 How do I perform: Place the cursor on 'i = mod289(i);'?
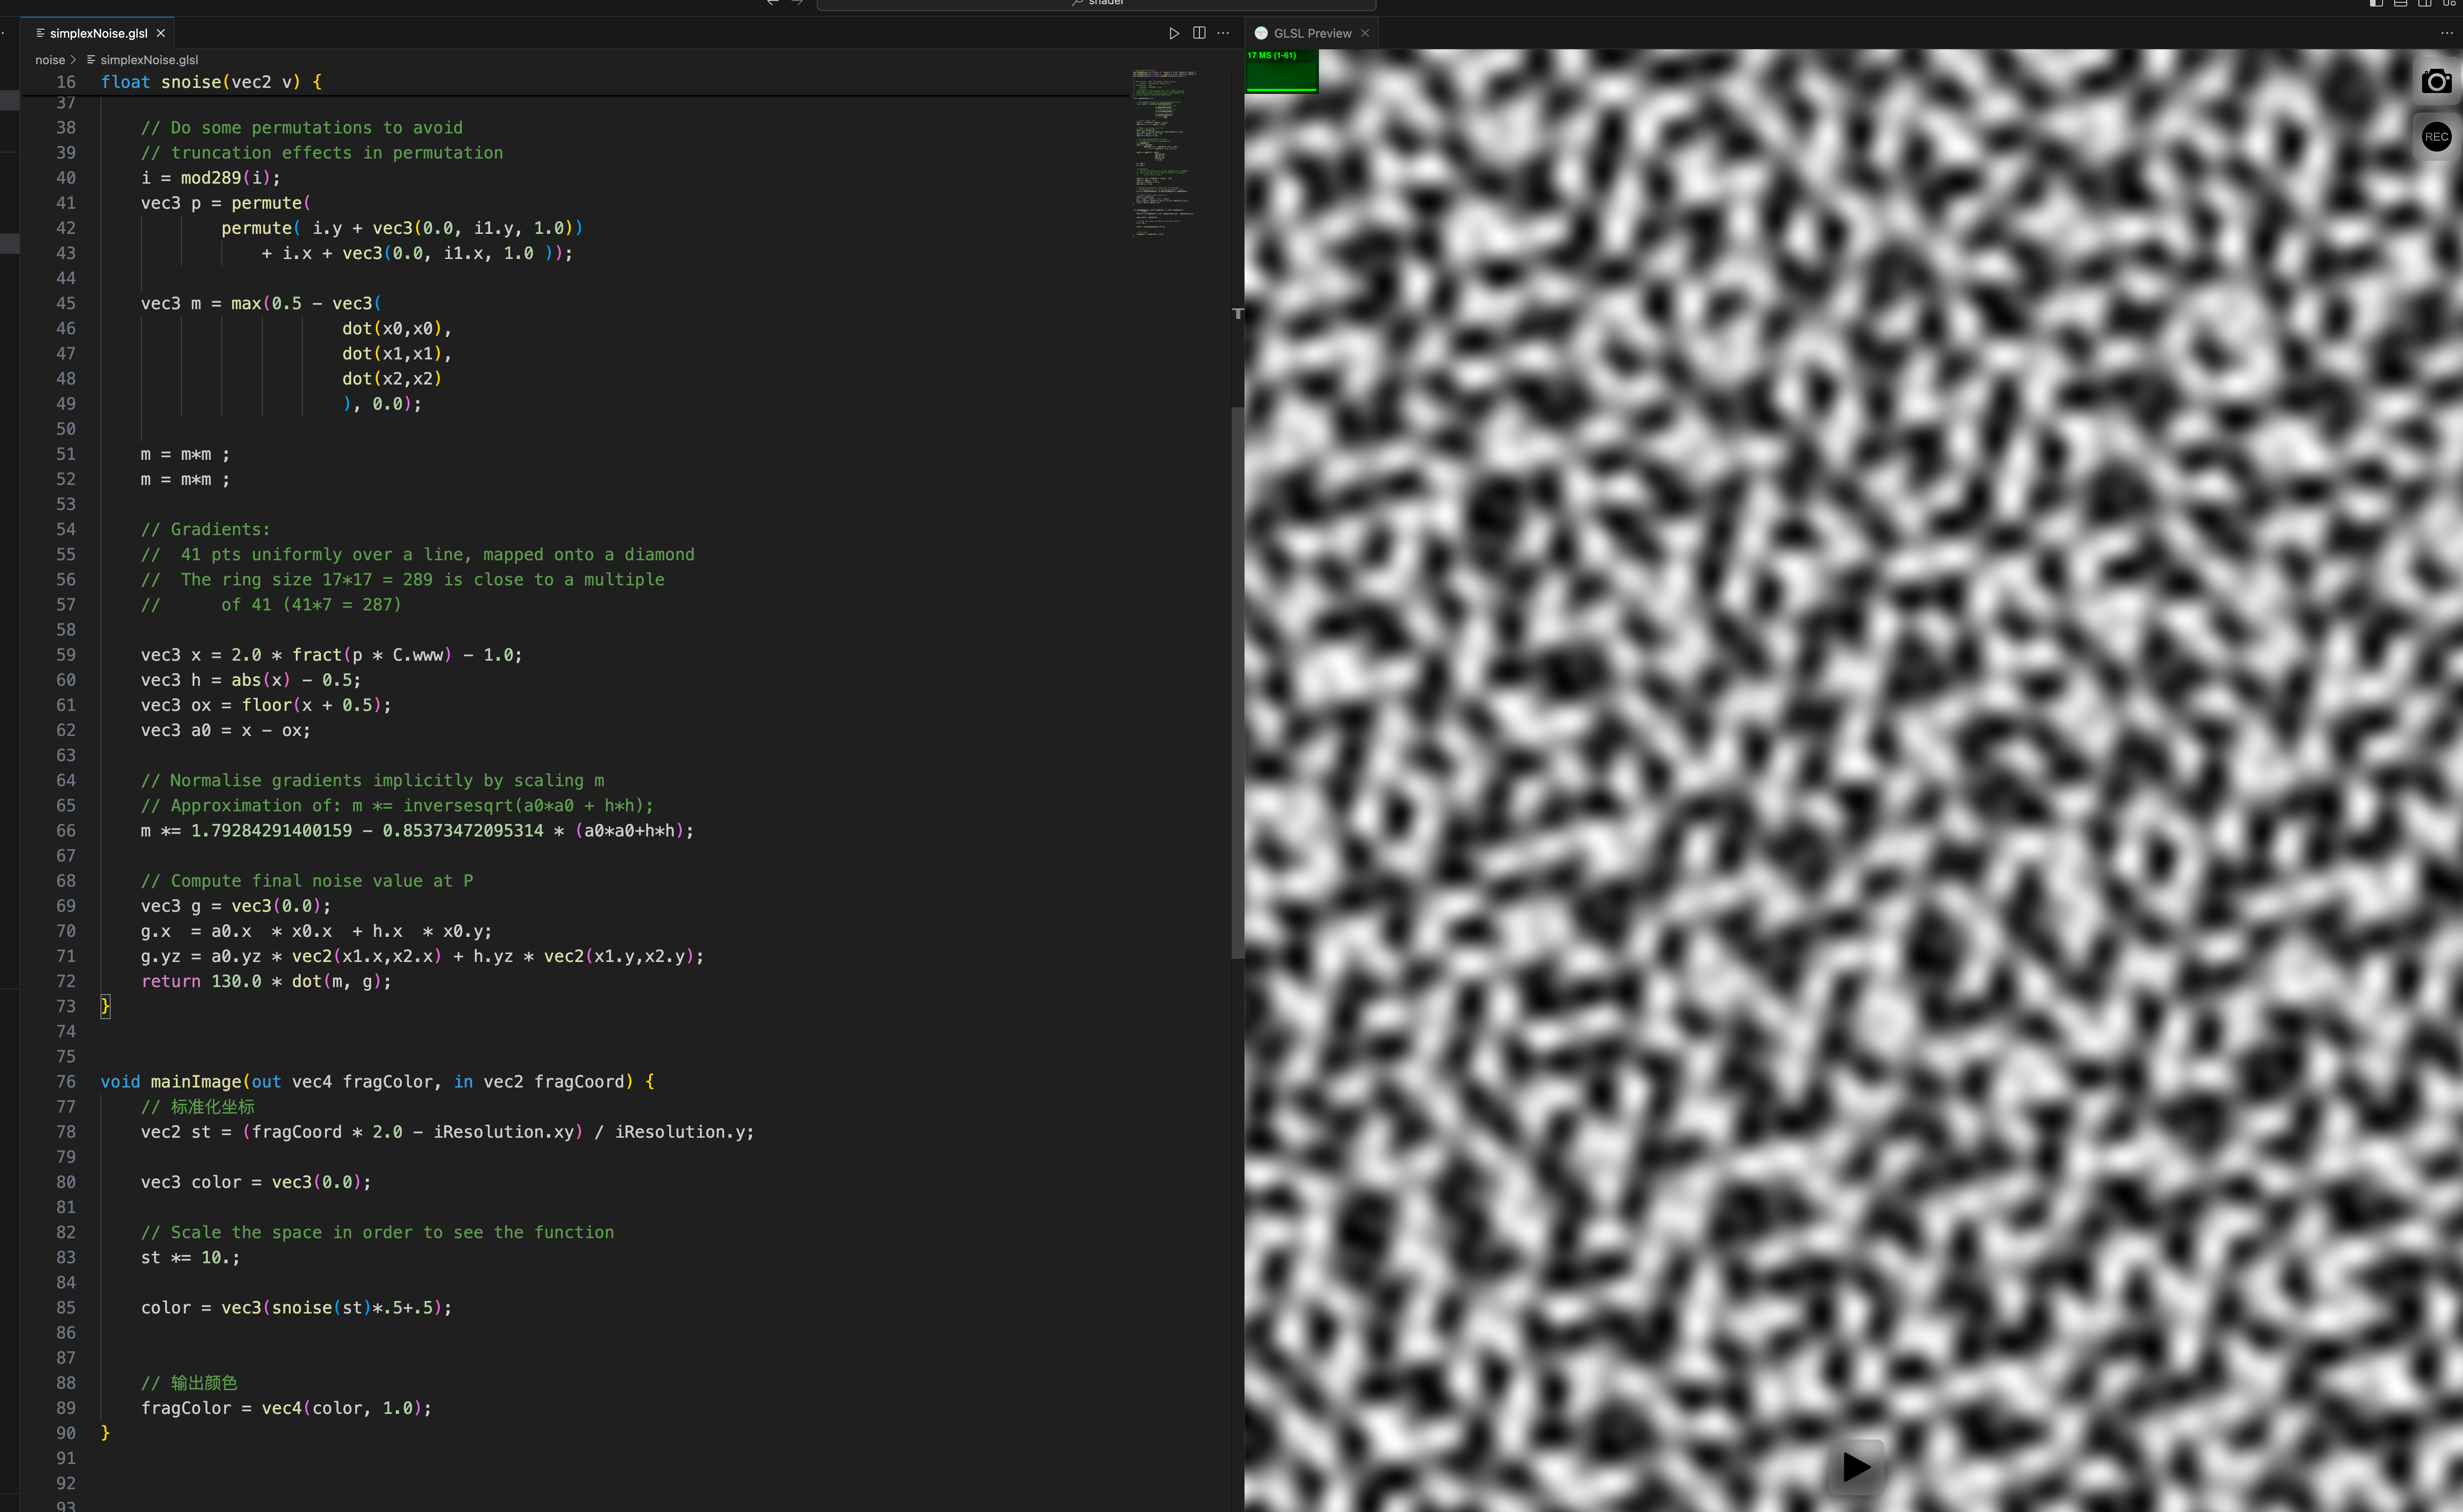point(211,178)
